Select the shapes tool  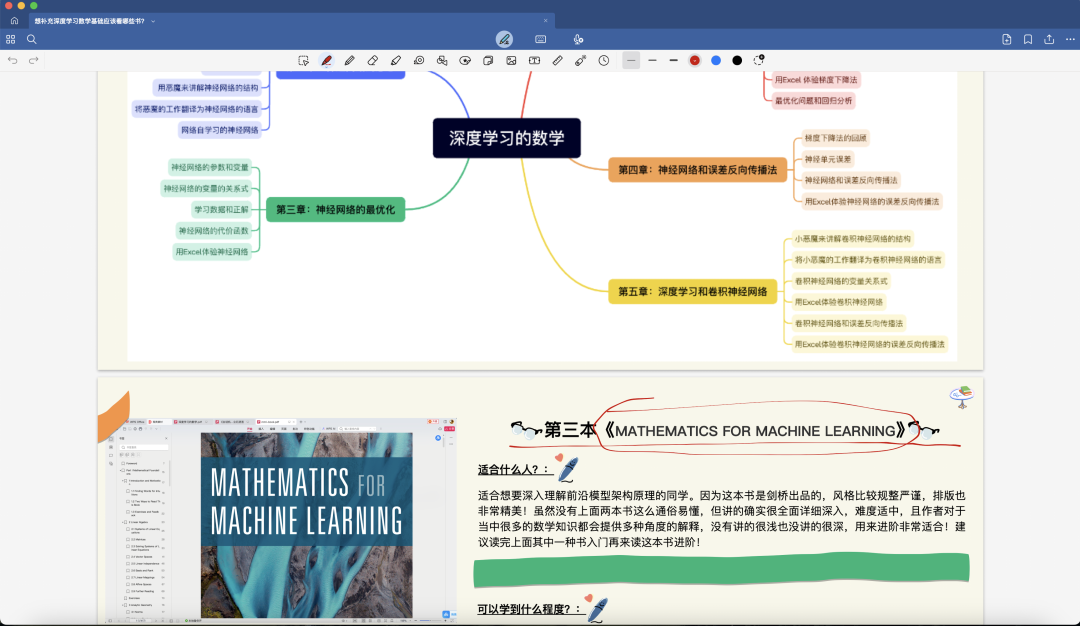coord(442,61)
